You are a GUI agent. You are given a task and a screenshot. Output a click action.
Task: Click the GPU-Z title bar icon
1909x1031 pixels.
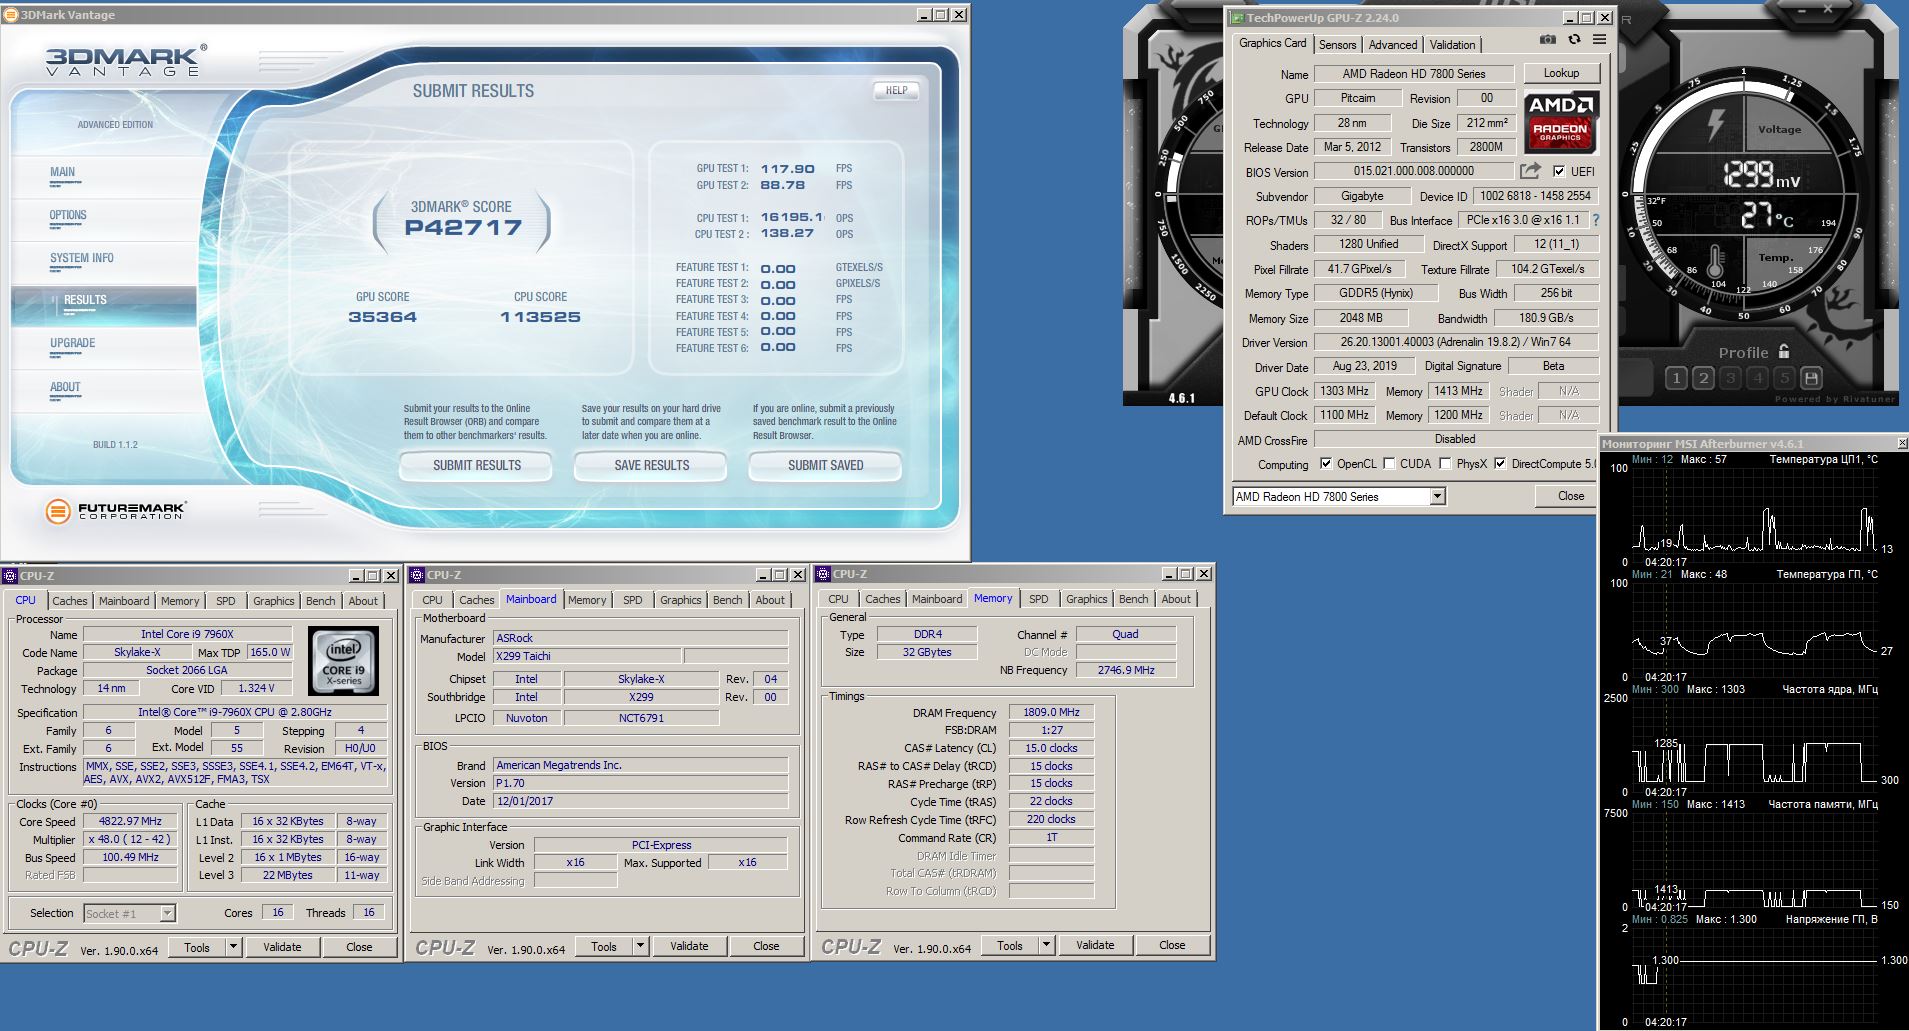(x=1237, y=18)
